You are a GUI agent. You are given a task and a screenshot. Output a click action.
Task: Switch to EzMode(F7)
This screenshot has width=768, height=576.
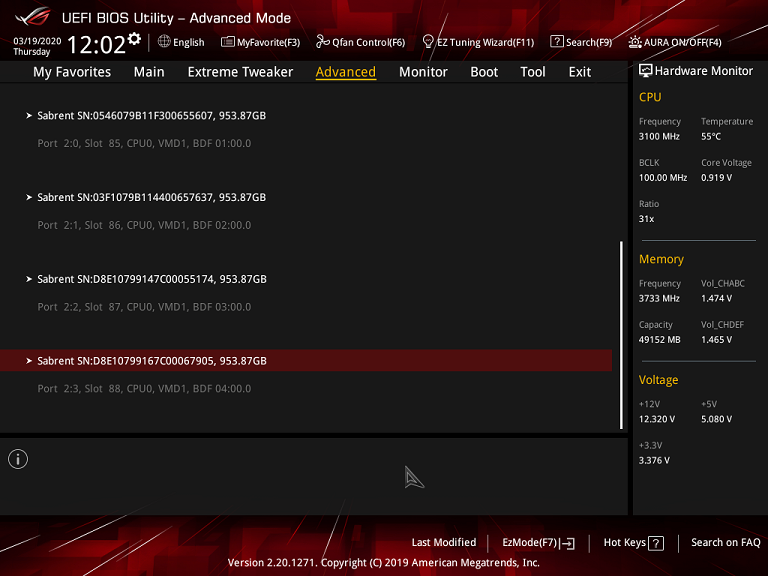point(538,543)
